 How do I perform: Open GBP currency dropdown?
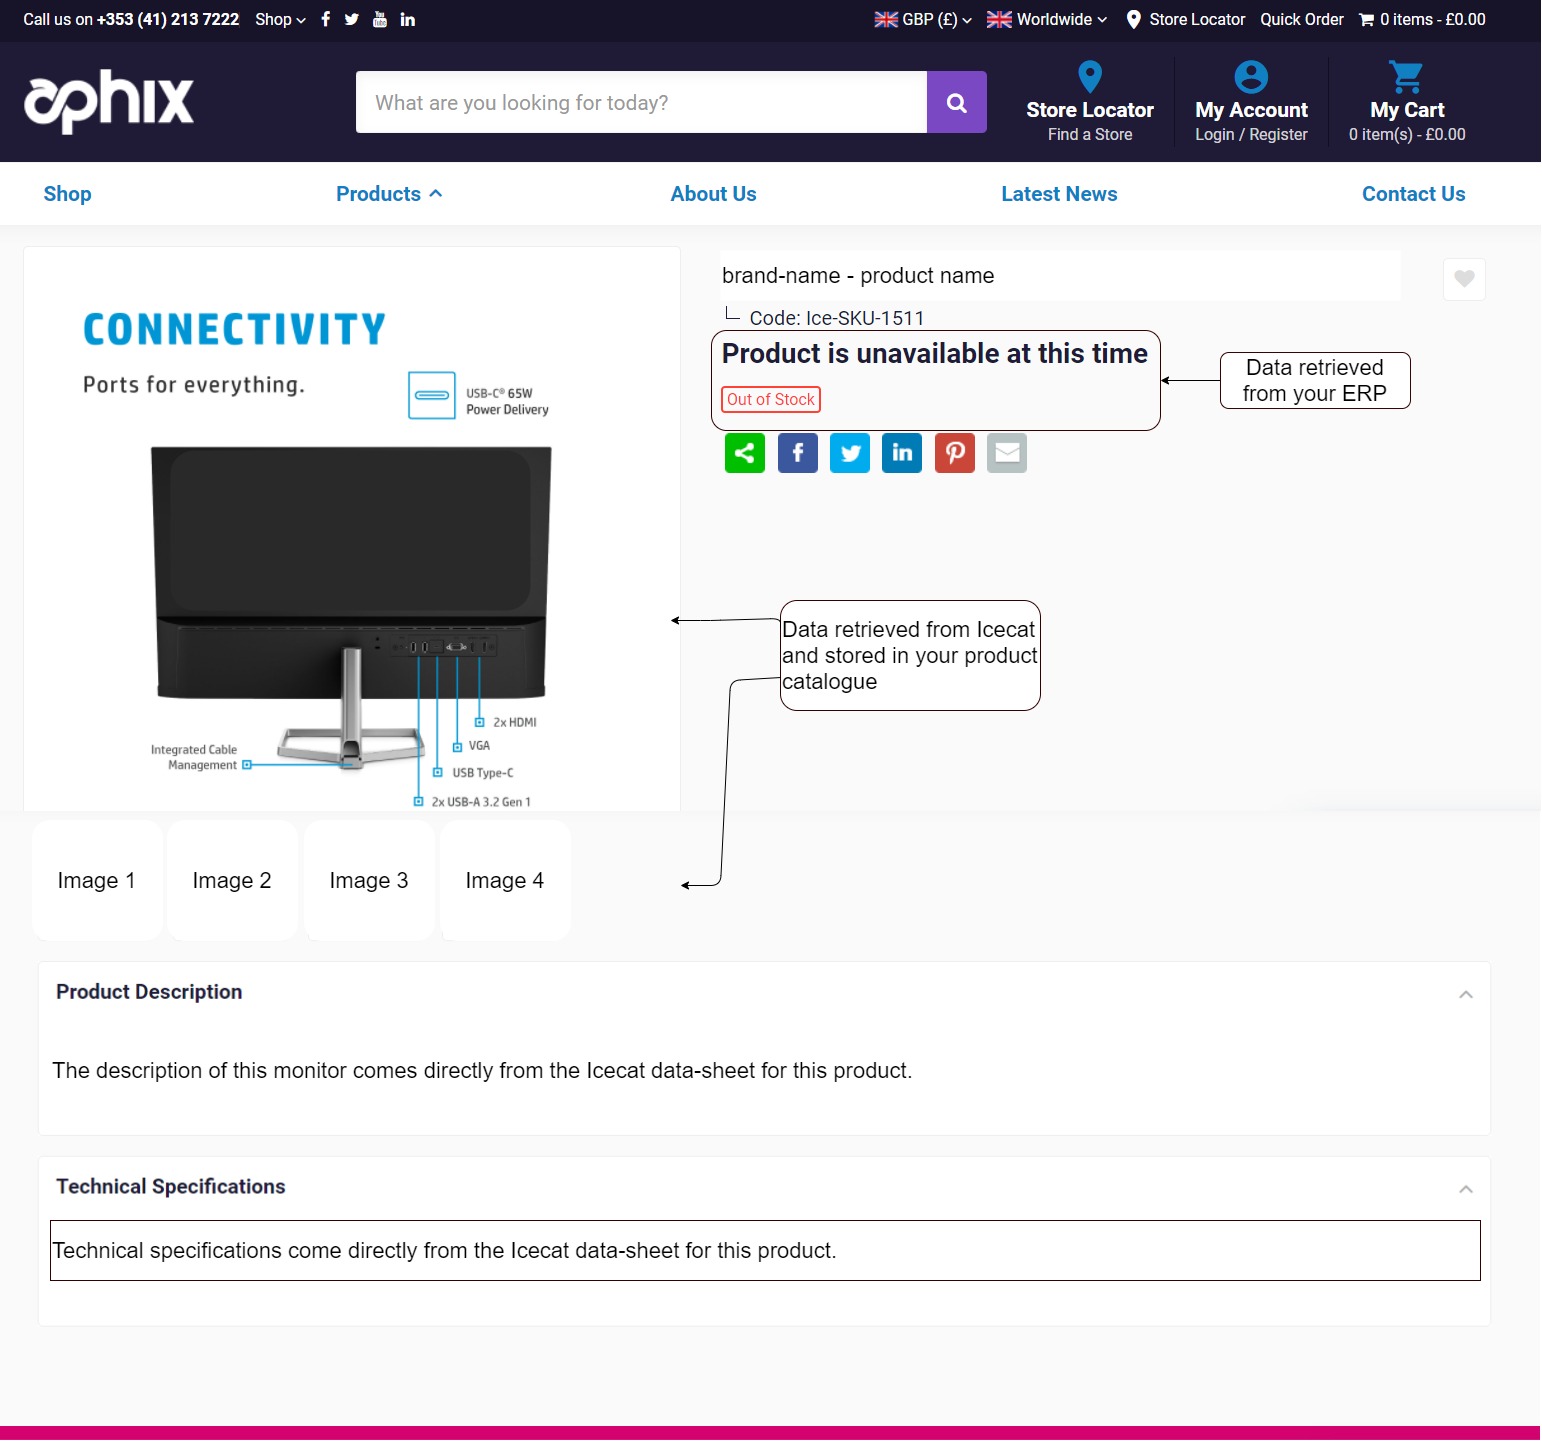coord(923,19)
